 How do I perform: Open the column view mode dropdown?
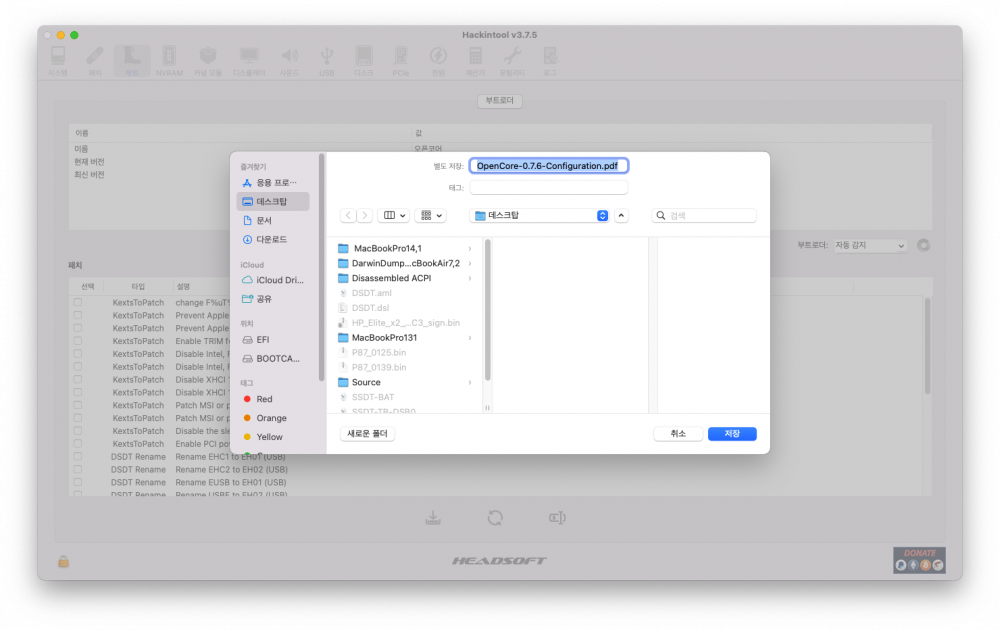pos(393,216)
